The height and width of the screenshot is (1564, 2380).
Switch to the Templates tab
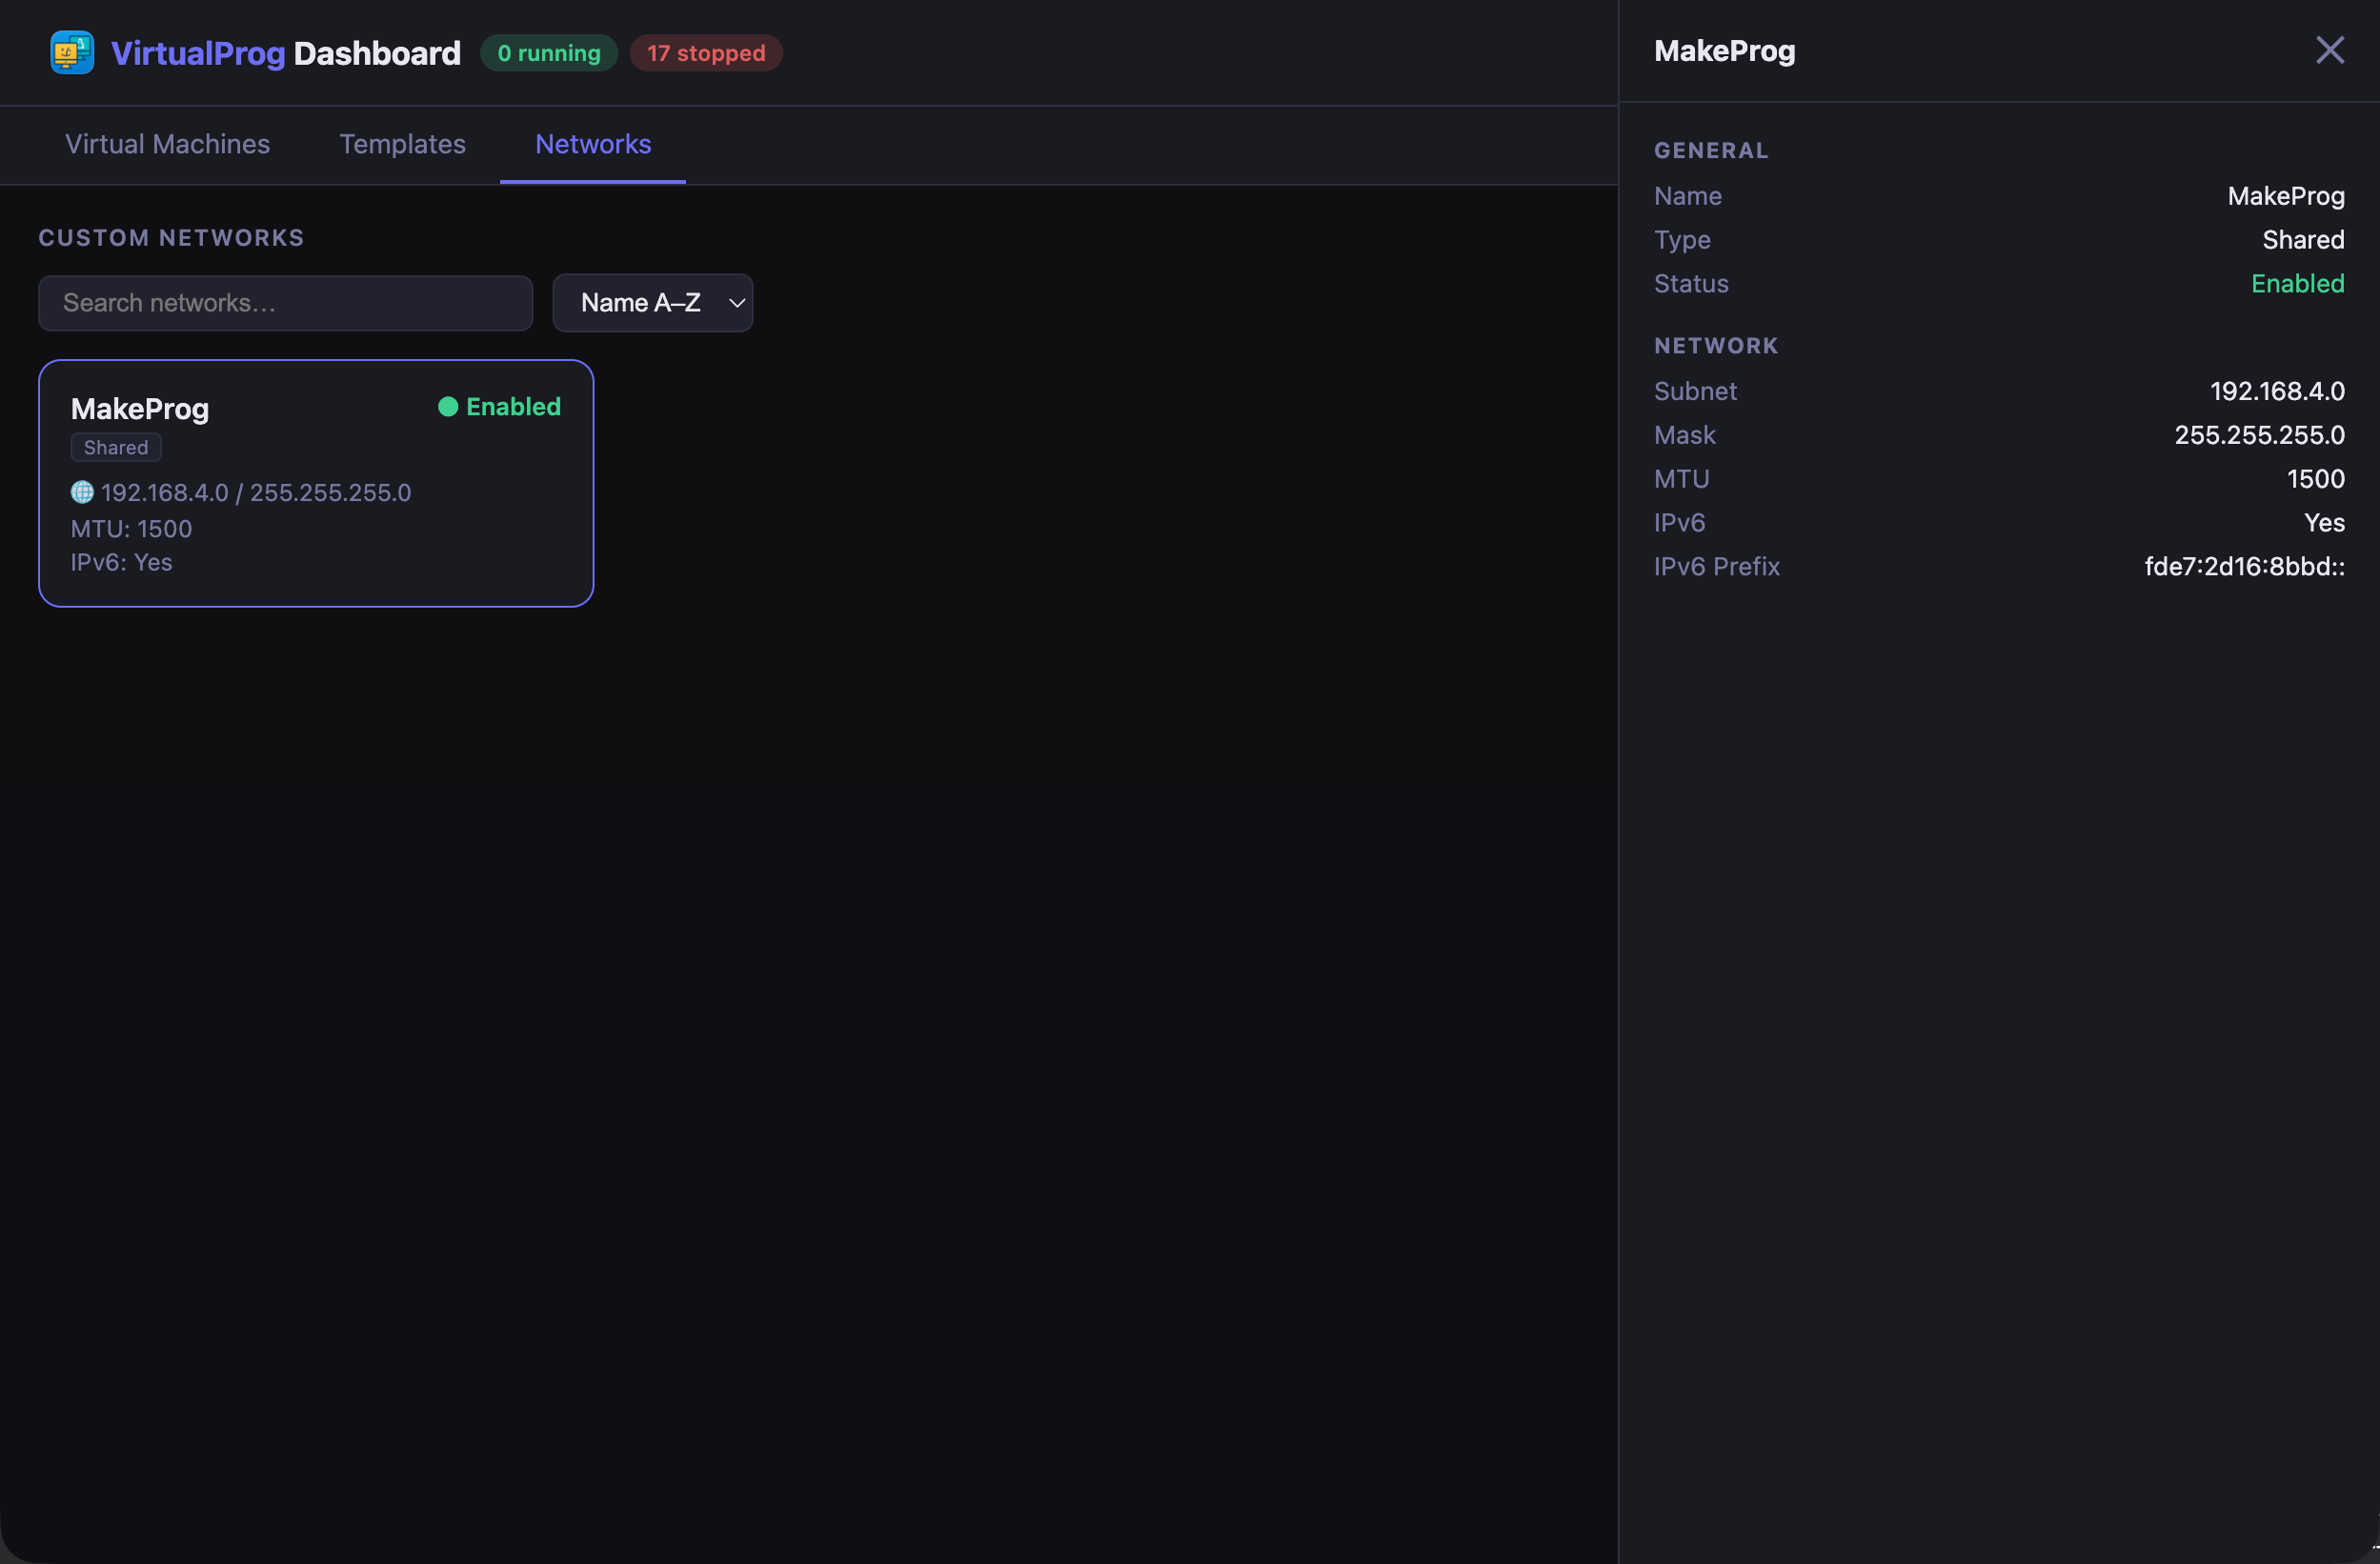coord(402,145)
